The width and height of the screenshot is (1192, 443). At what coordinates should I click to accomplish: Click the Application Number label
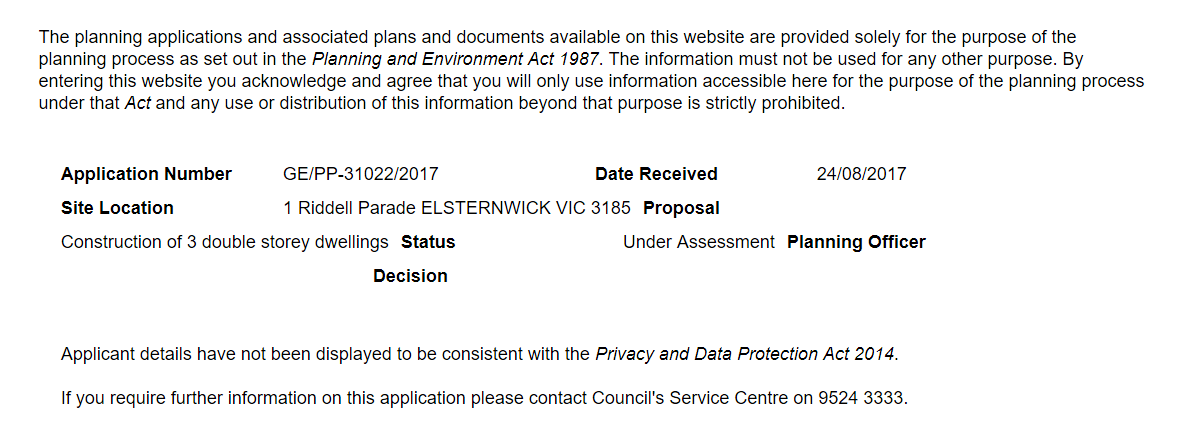click(x=146, y=174)
